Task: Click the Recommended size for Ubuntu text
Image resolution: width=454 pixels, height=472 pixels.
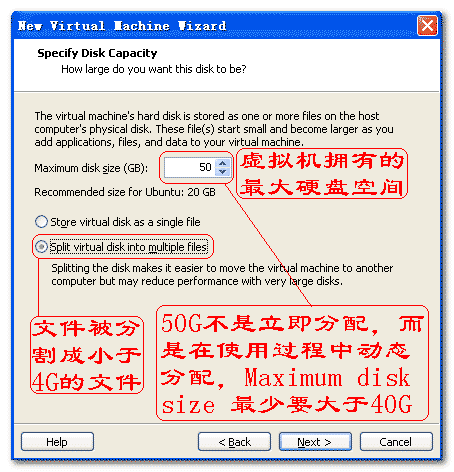Action: [125, 192]
